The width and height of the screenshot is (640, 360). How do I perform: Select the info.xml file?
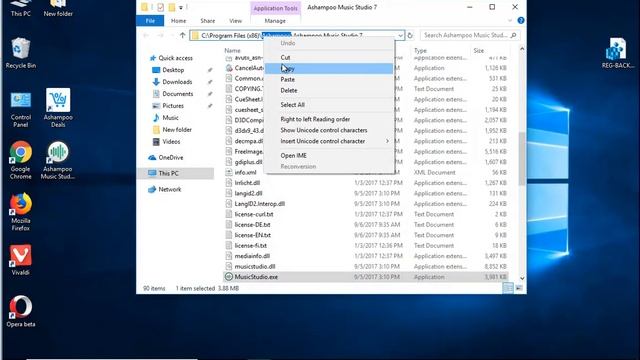(245, 173)
